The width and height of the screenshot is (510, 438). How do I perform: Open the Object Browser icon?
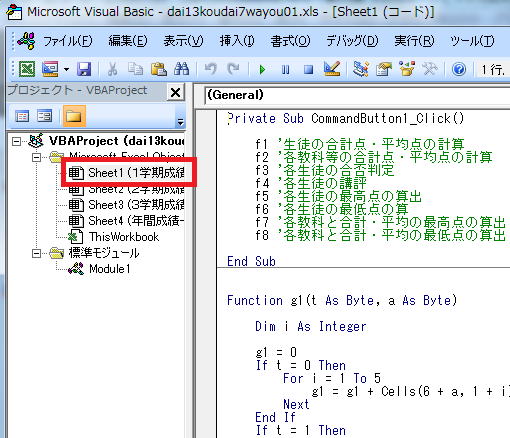coord(407,69)
